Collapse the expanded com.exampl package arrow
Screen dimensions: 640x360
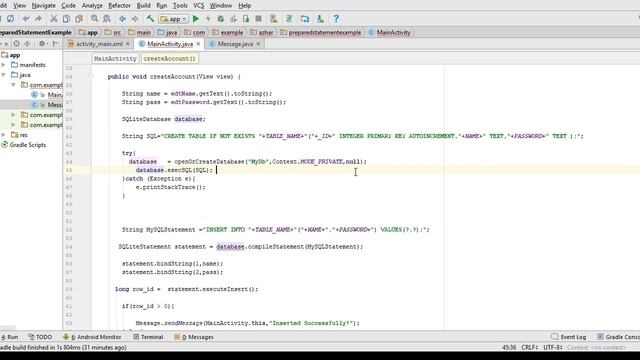click(x=13, y=85)
